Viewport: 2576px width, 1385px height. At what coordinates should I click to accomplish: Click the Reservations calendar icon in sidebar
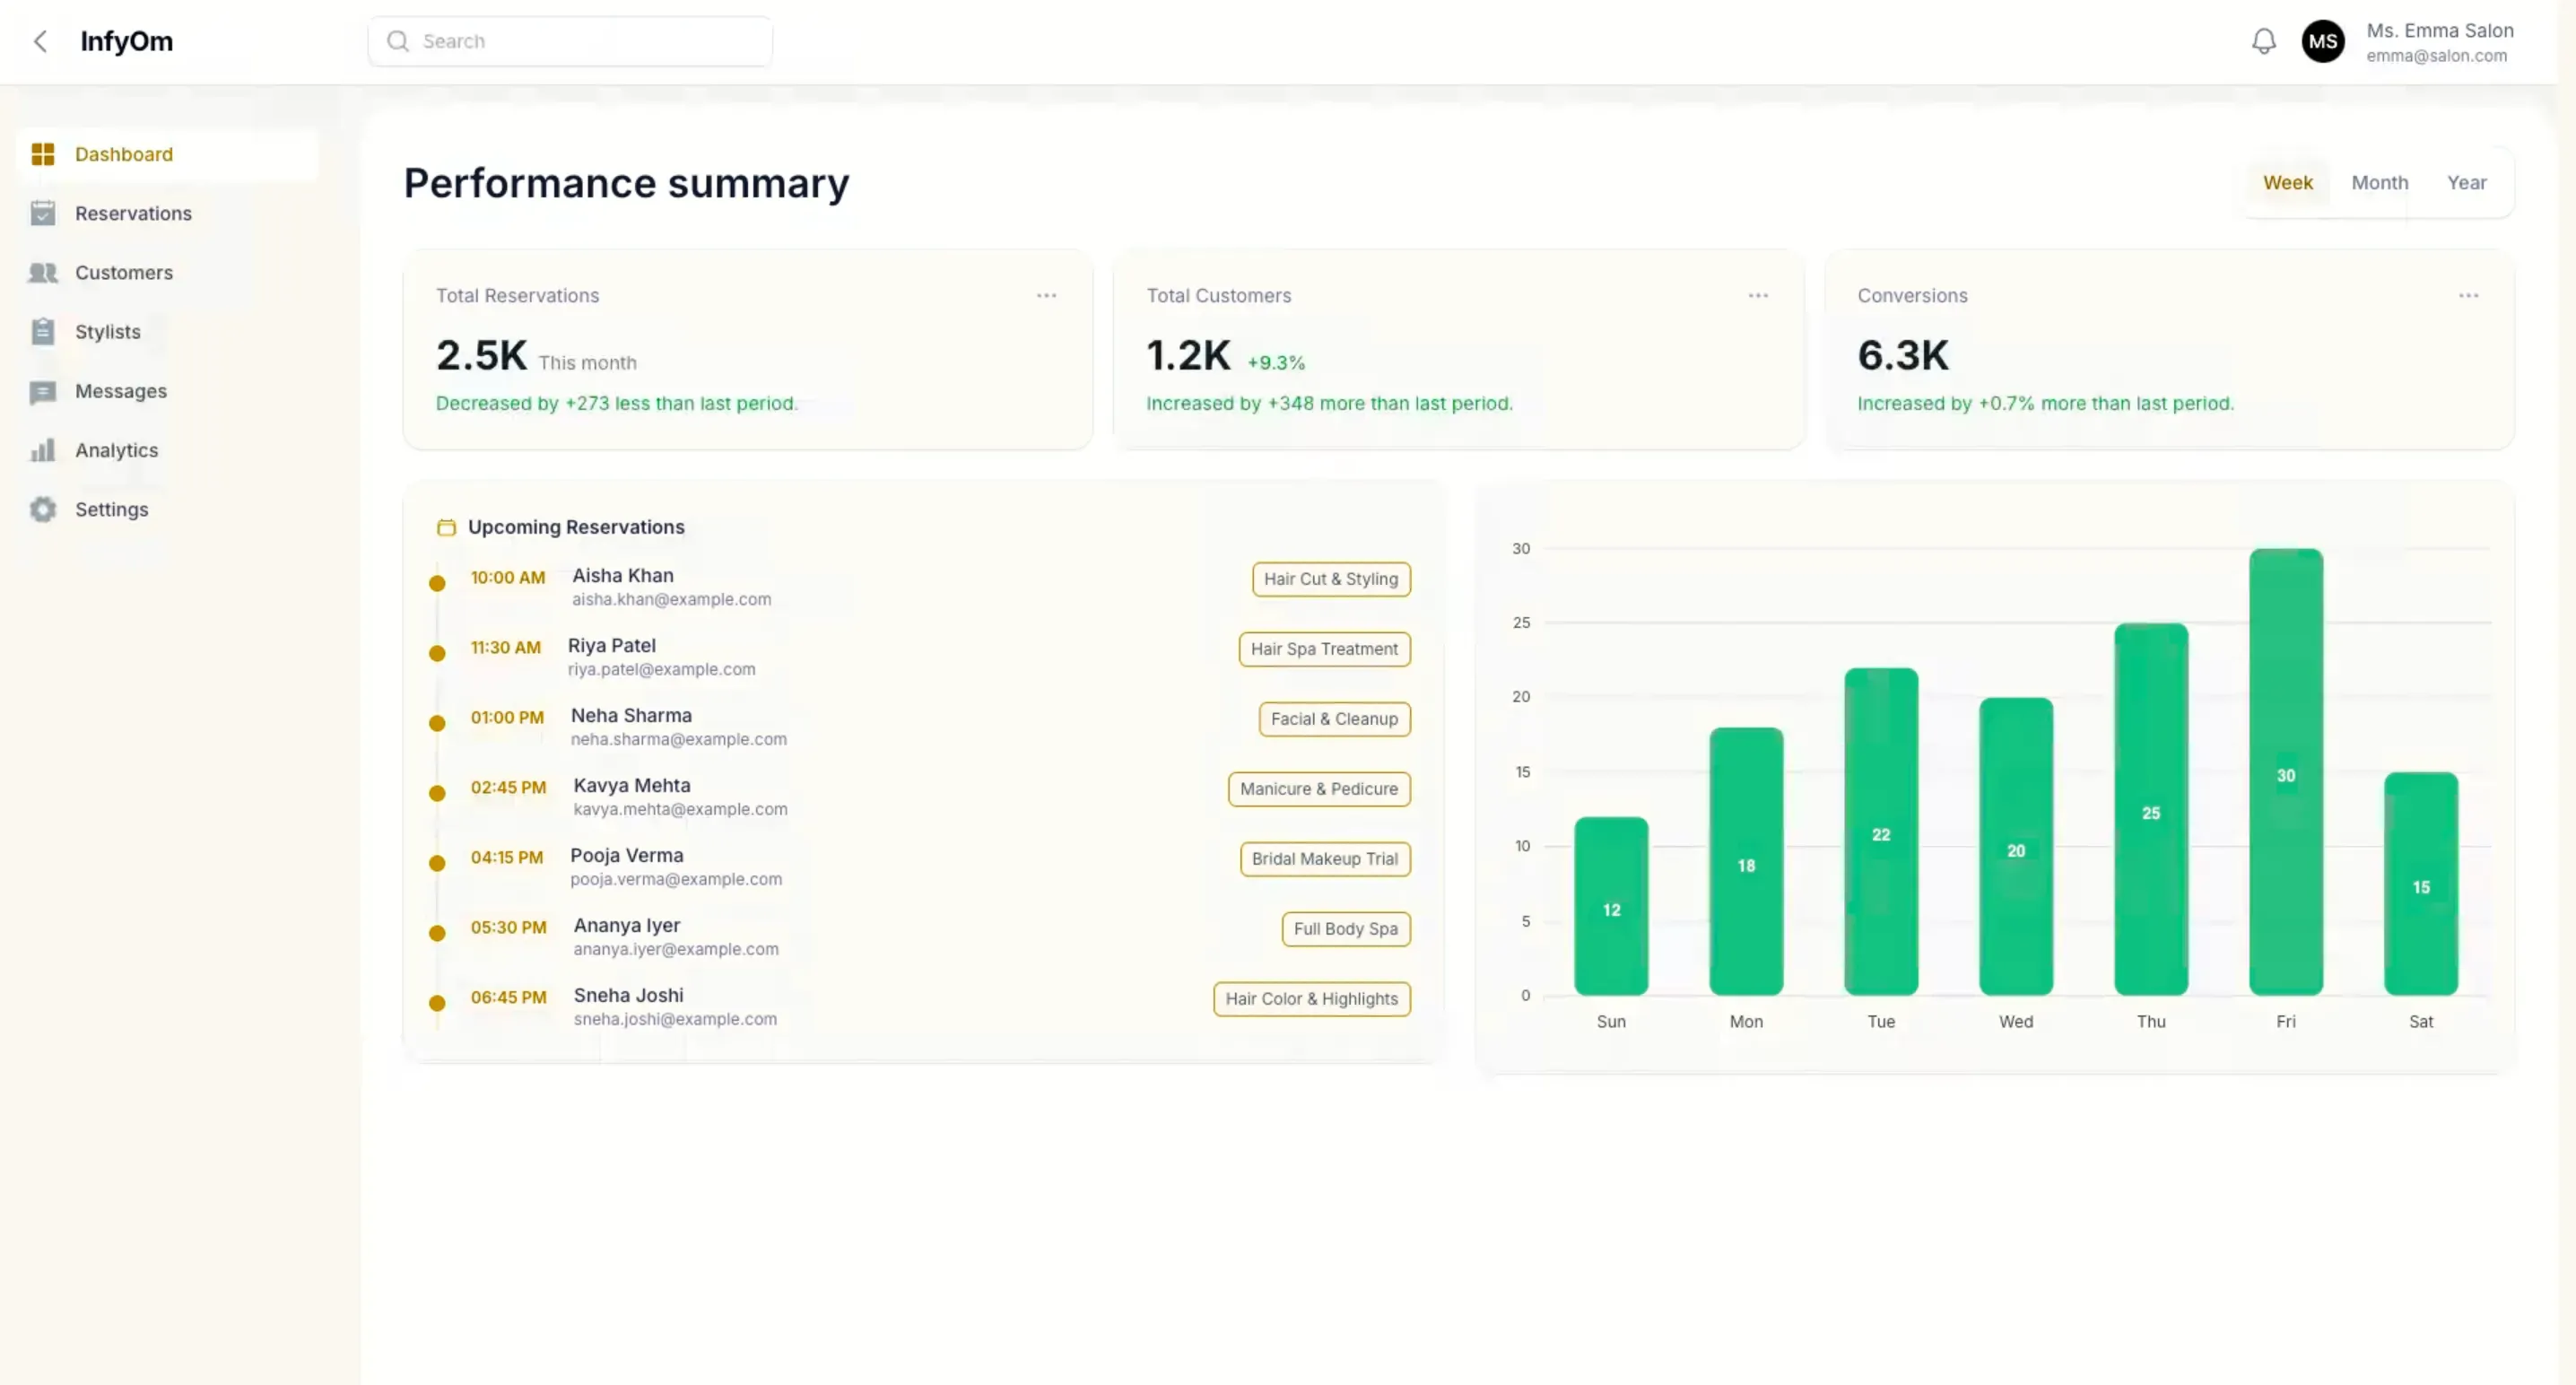click(42, 213)
